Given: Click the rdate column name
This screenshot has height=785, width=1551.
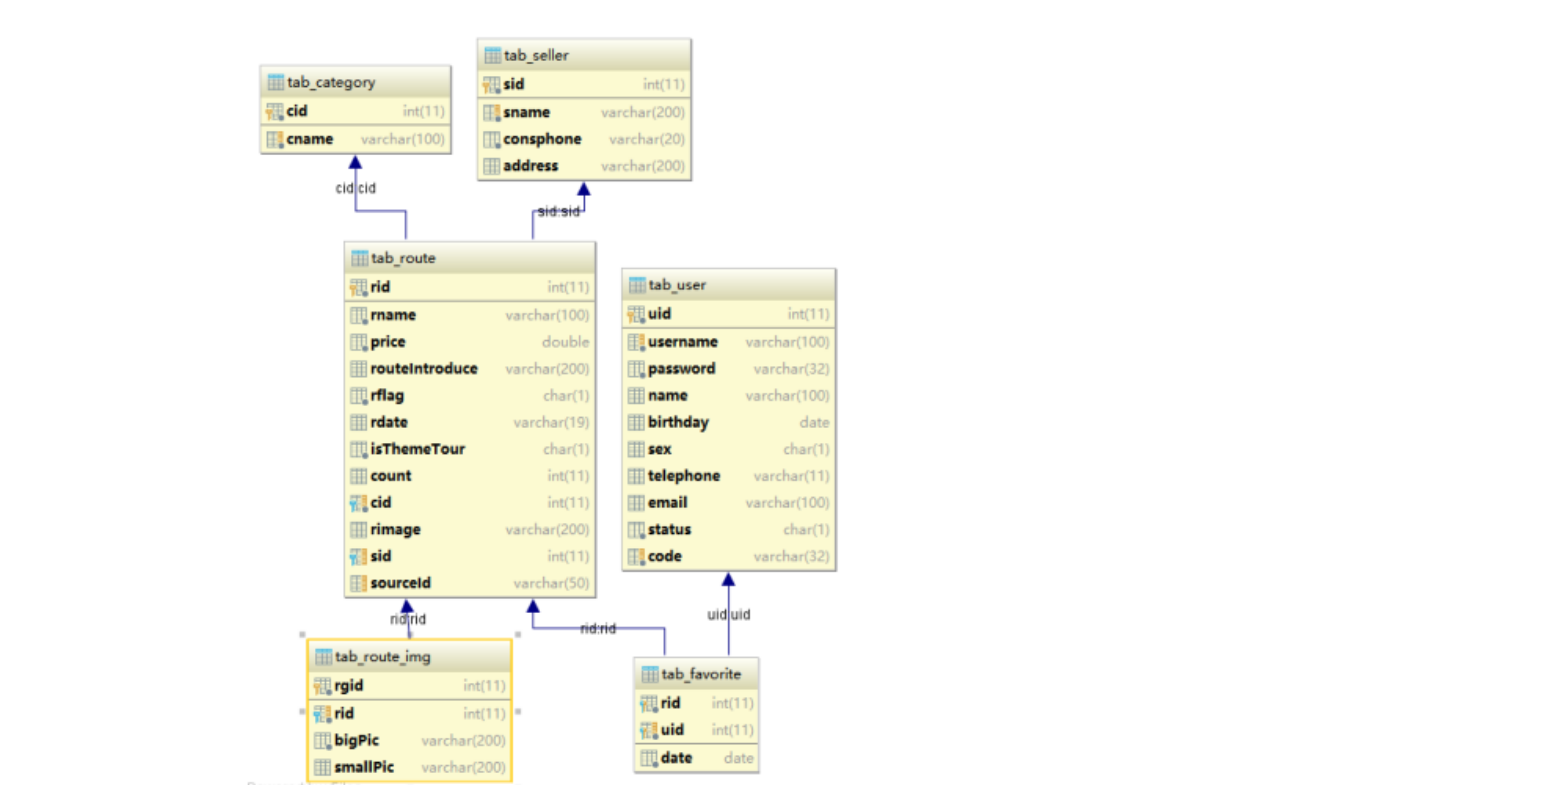Looking at the screenshot, I should (x=389, y=423).
